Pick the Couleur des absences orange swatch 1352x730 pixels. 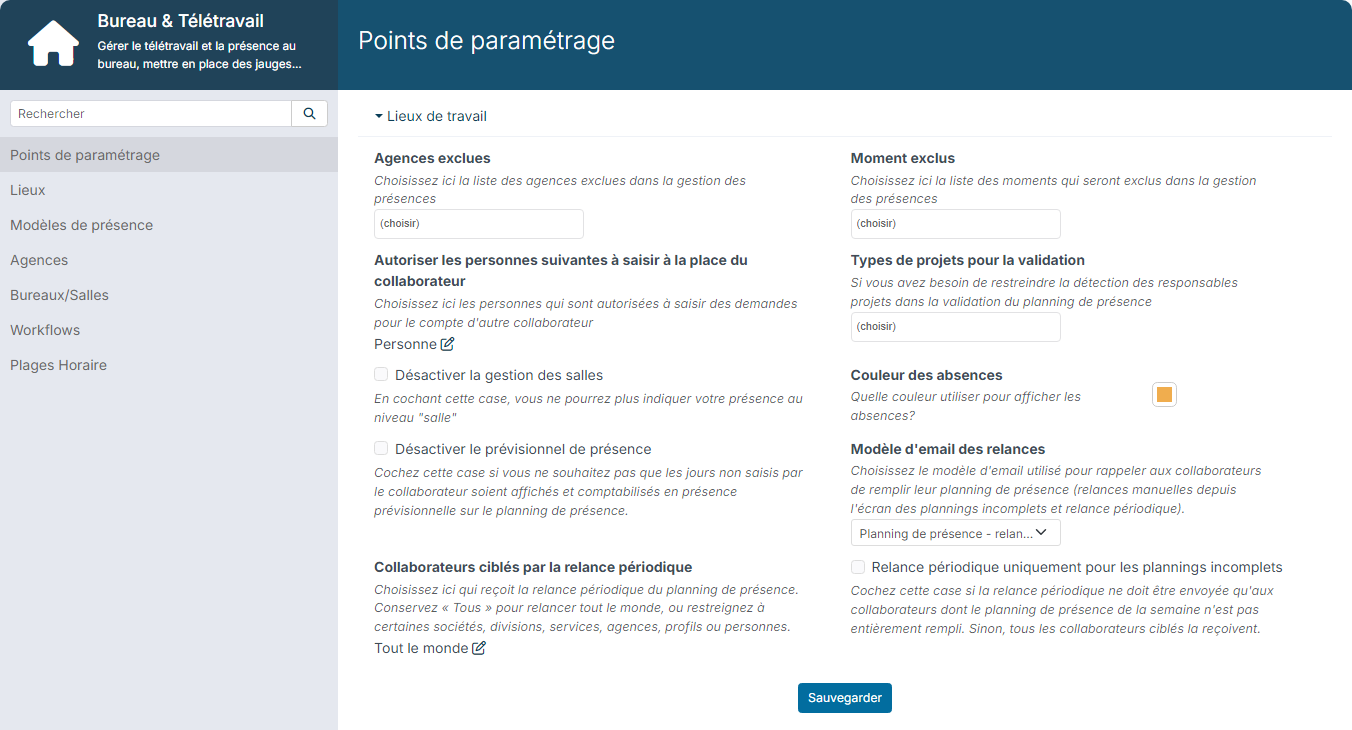pos(1164,395)
